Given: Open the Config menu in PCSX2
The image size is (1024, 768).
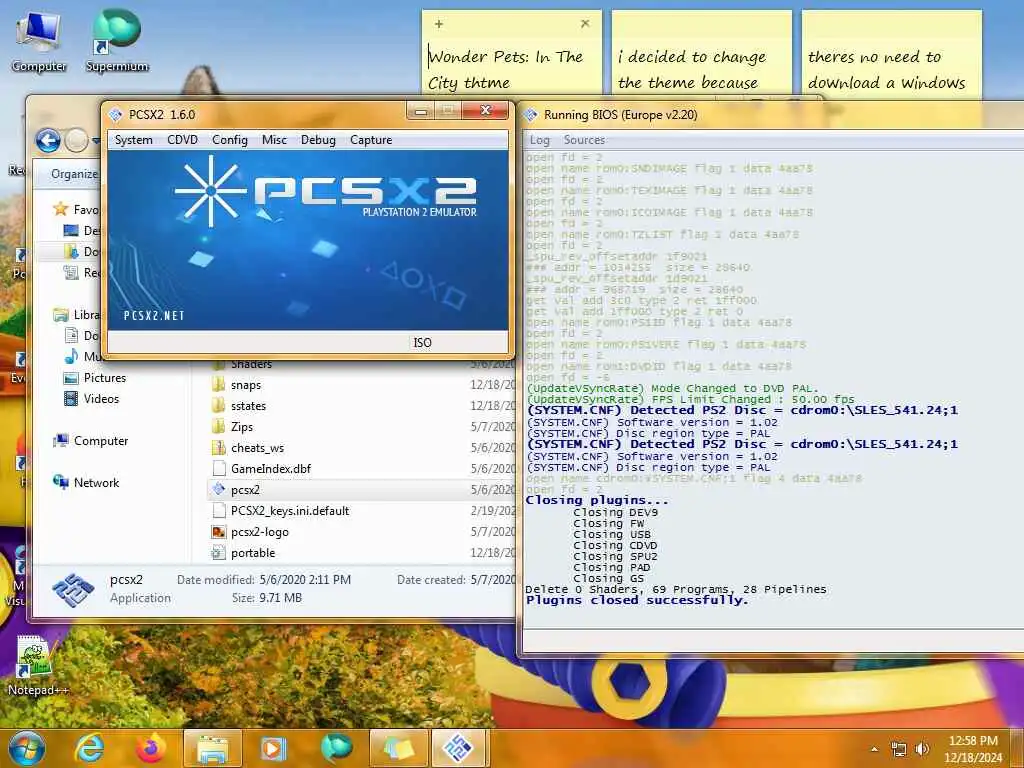Looking at the screenshot, I should 230,140.
